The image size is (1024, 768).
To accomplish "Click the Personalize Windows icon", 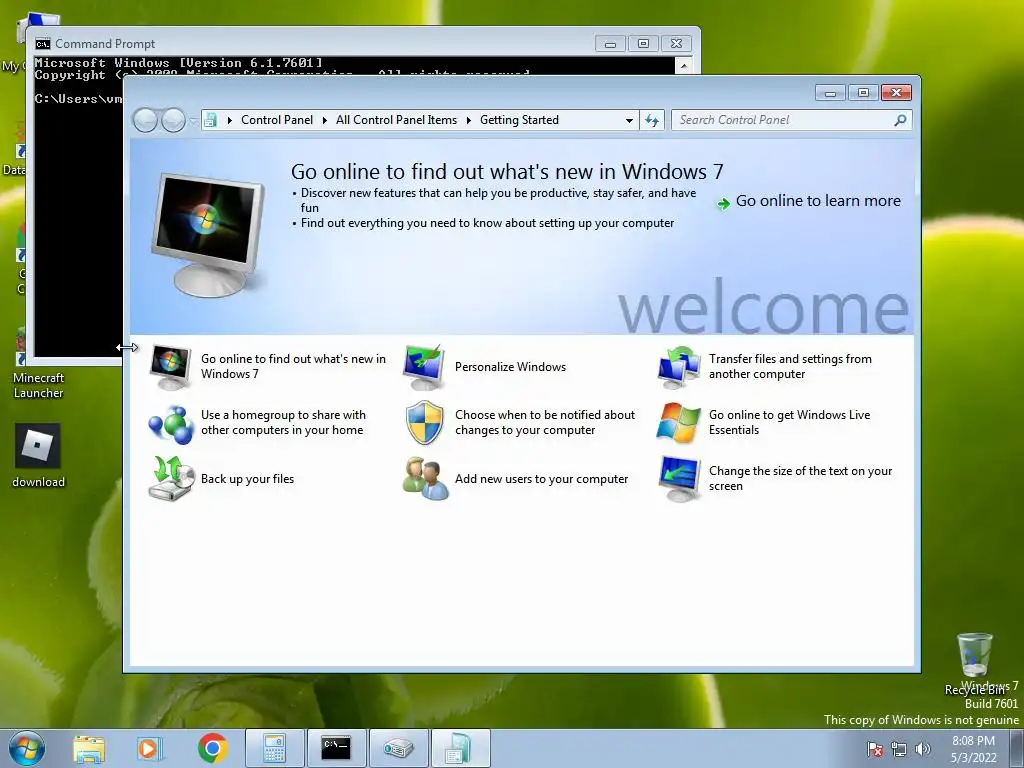I will coord(424,367).
